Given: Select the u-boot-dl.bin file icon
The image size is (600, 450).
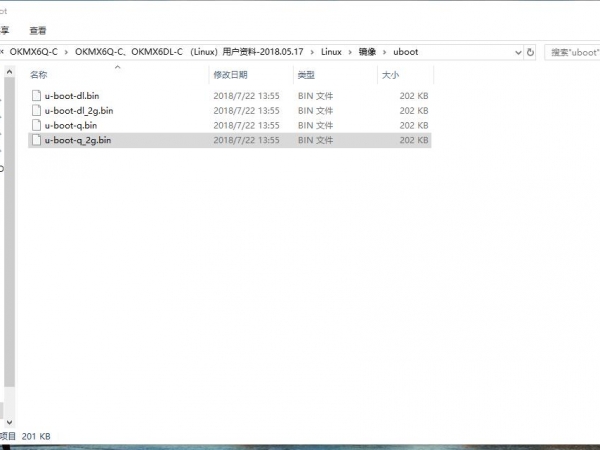Looking at the screenshot, I should click(x=37, y=95).
